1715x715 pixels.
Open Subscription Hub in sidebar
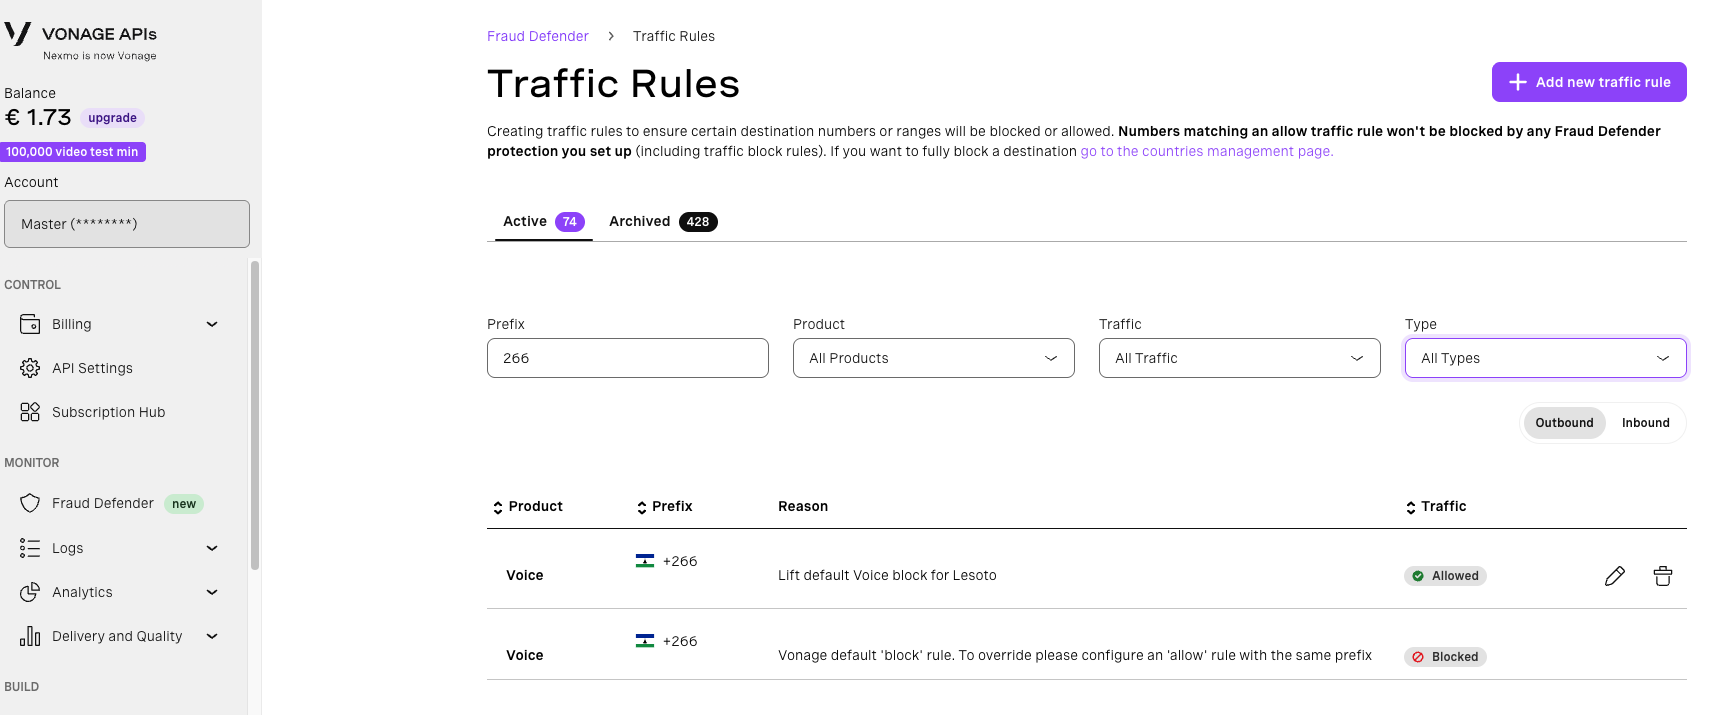coord(108,412)
